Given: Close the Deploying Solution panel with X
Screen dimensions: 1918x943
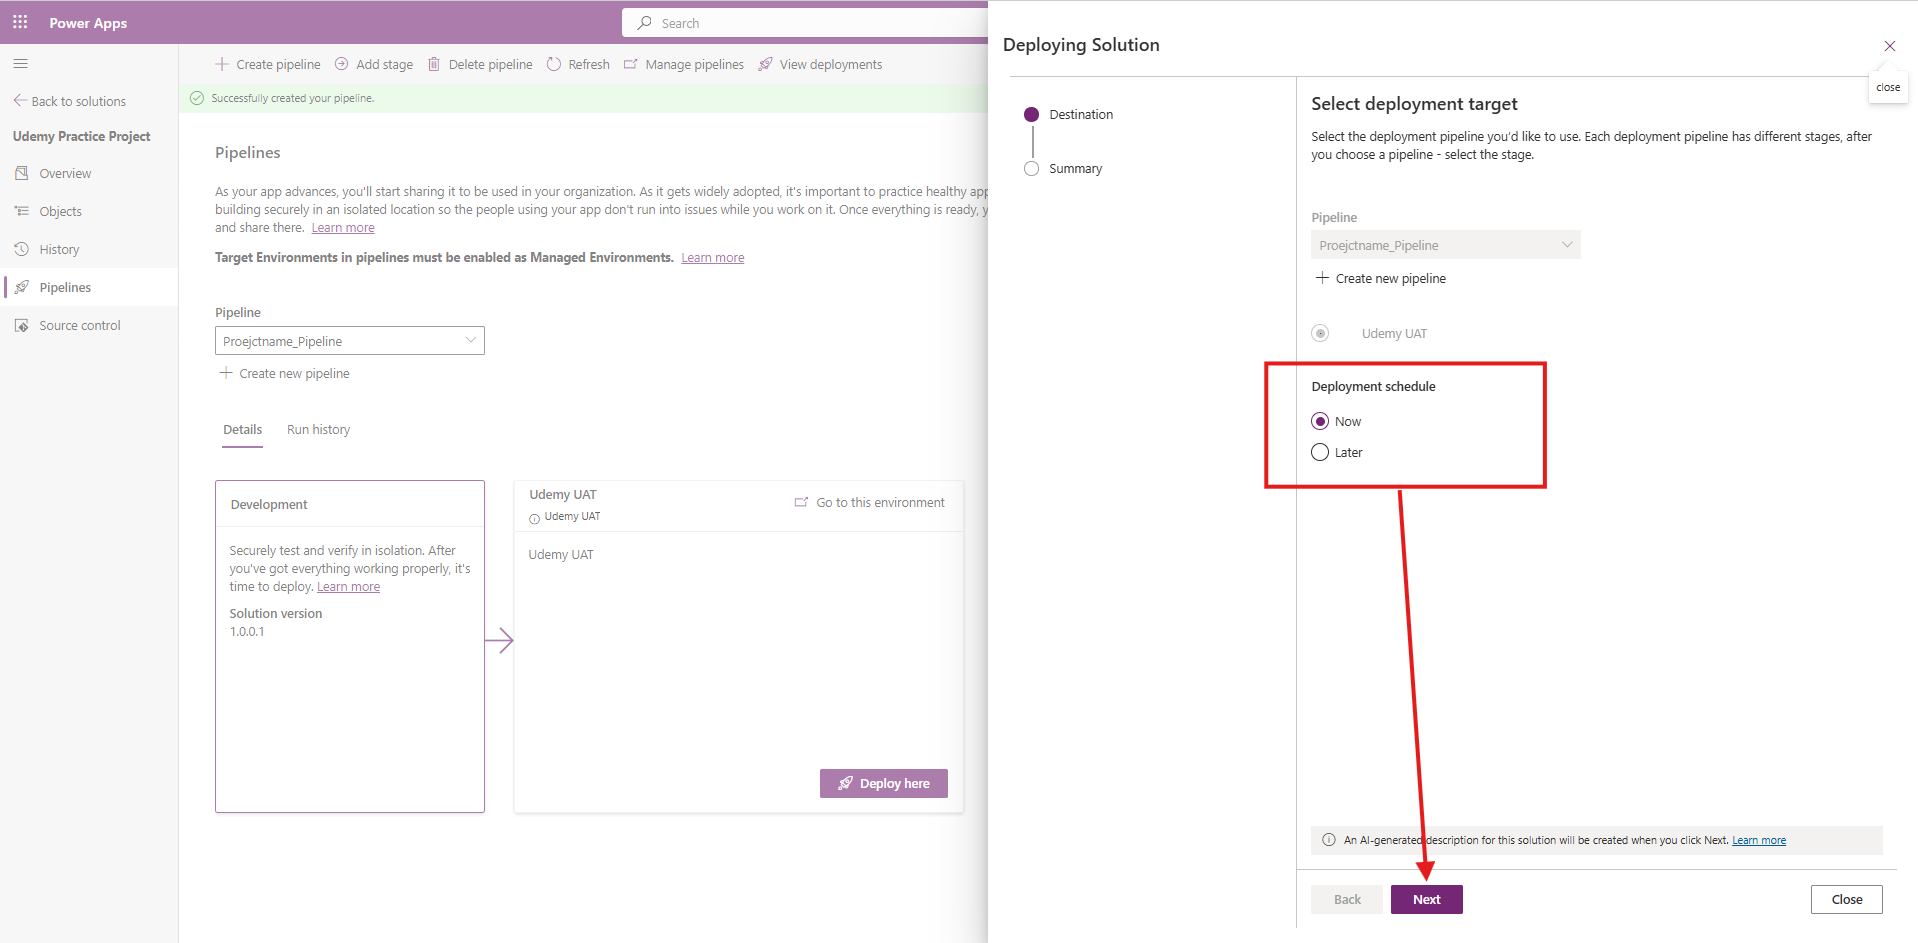Looking at the screenshot, I should tap(1890, 46).
